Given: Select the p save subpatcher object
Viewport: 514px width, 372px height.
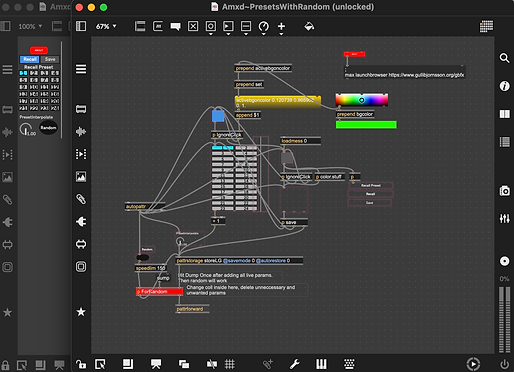Looking at the screenshot, I should (x=294, y=222).
